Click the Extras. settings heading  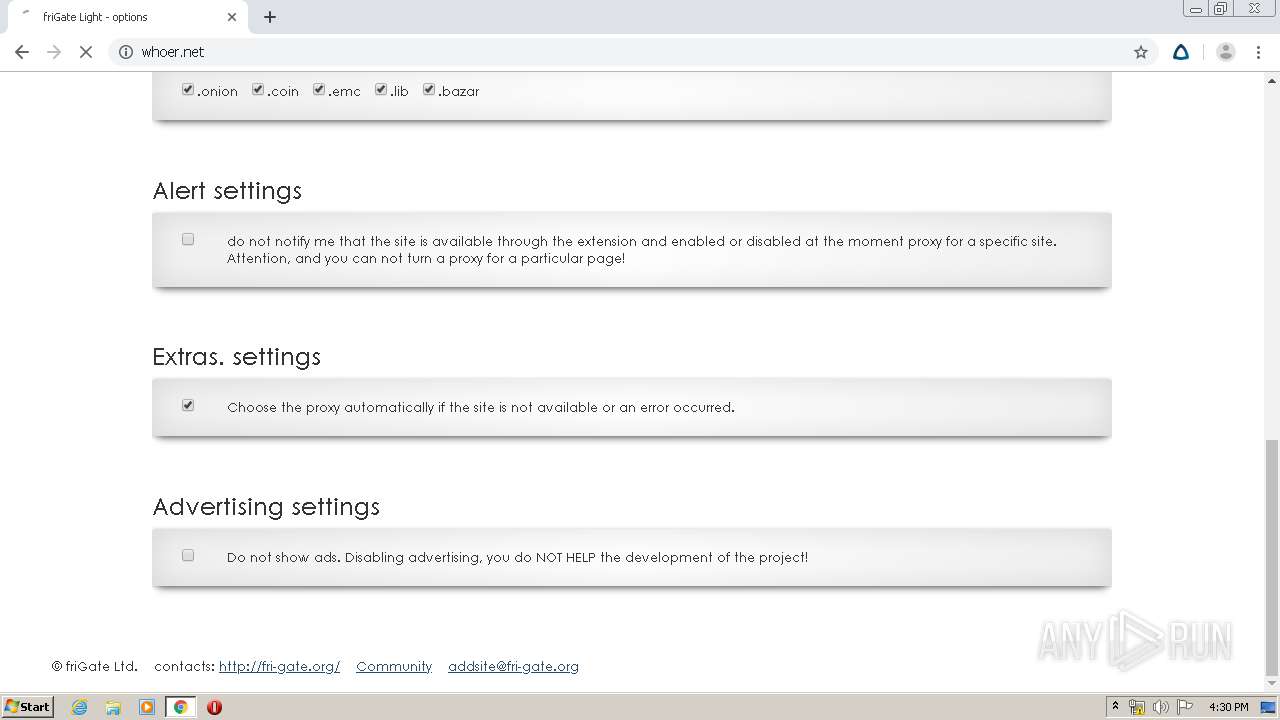[237, 357]
